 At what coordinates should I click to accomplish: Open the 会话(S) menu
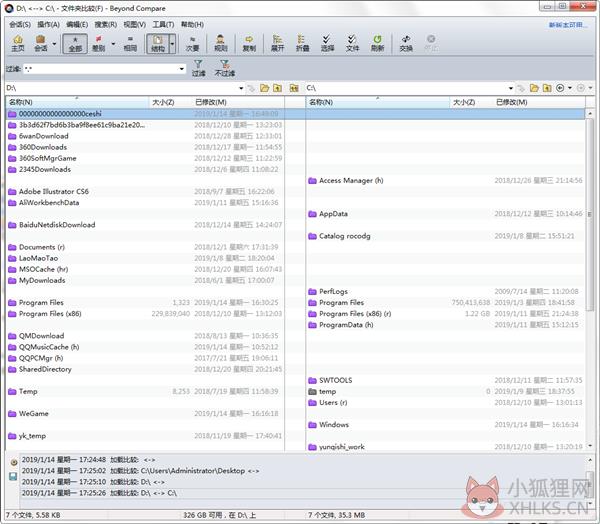click(x=20, y=24)
